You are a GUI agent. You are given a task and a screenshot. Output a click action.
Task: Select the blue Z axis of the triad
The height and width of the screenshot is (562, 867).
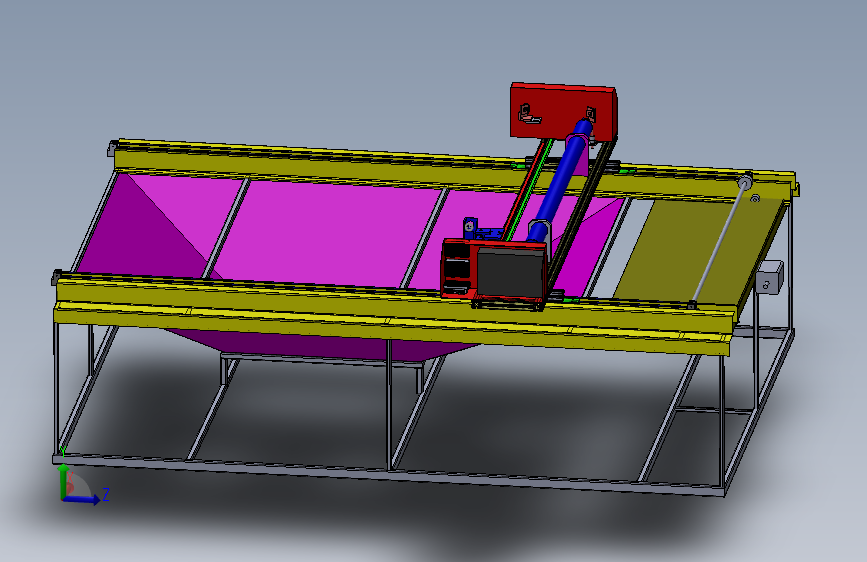(81, 499)
